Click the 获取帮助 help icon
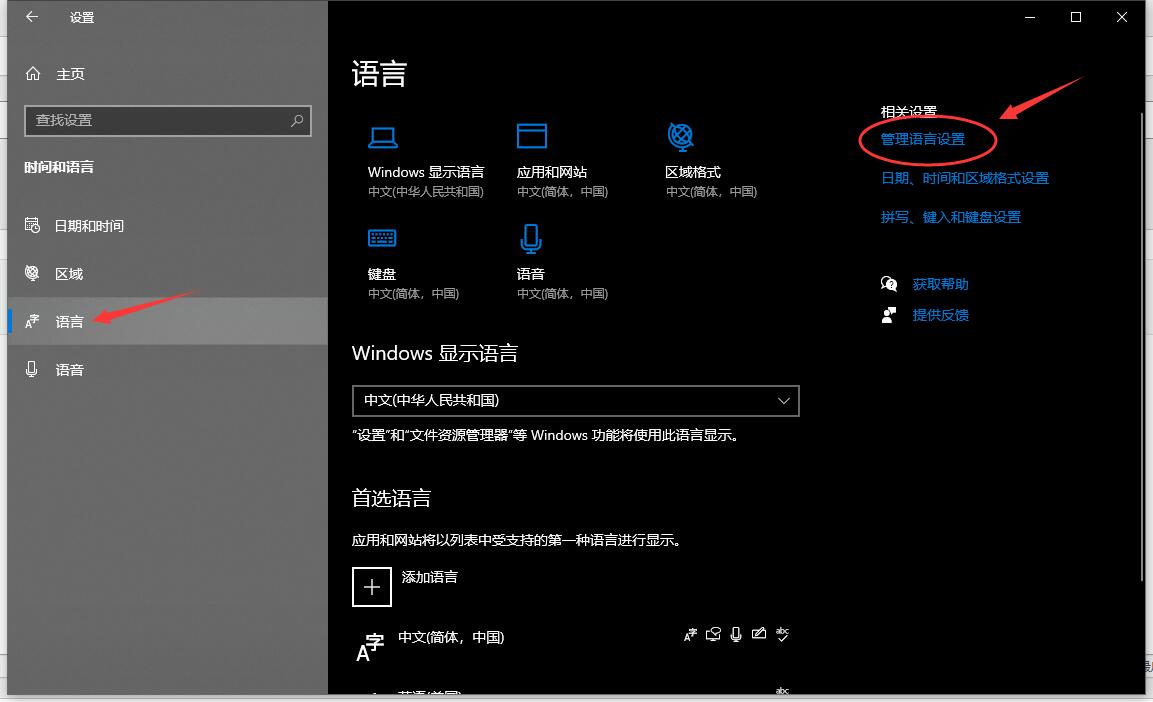The width and height of the screenshot is (1153, 702). pos(889,283)
